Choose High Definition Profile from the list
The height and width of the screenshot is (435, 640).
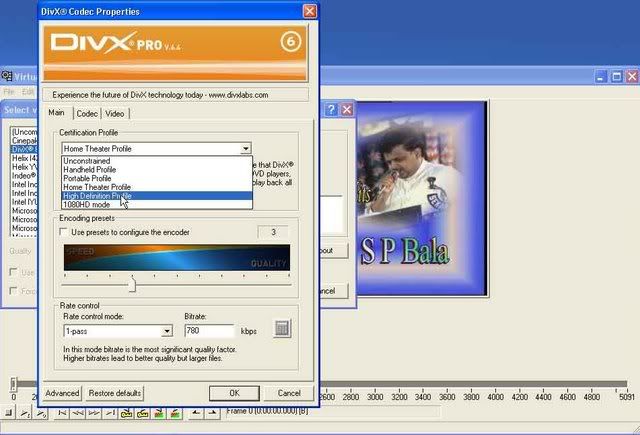point(157,196)
